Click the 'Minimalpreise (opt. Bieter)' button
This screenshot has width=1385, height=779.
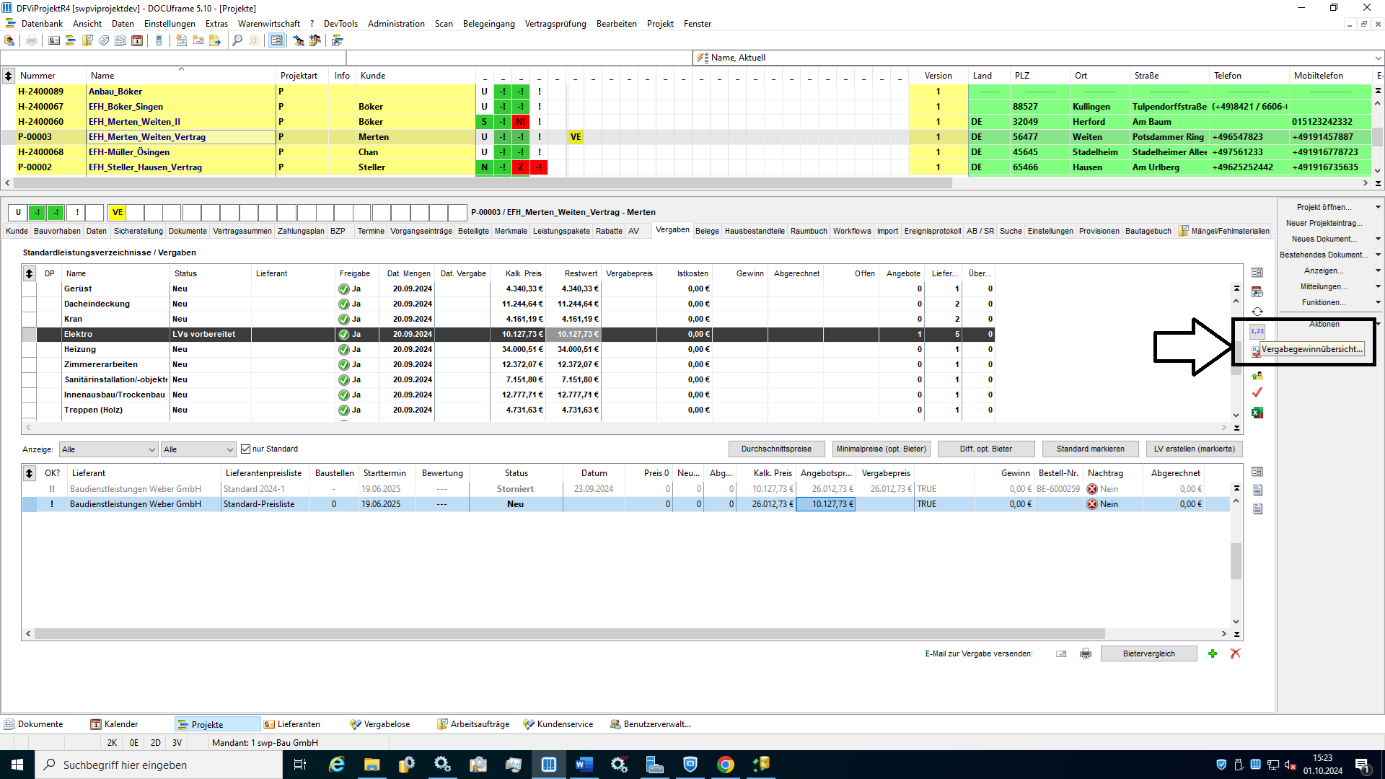click(881, 449)
